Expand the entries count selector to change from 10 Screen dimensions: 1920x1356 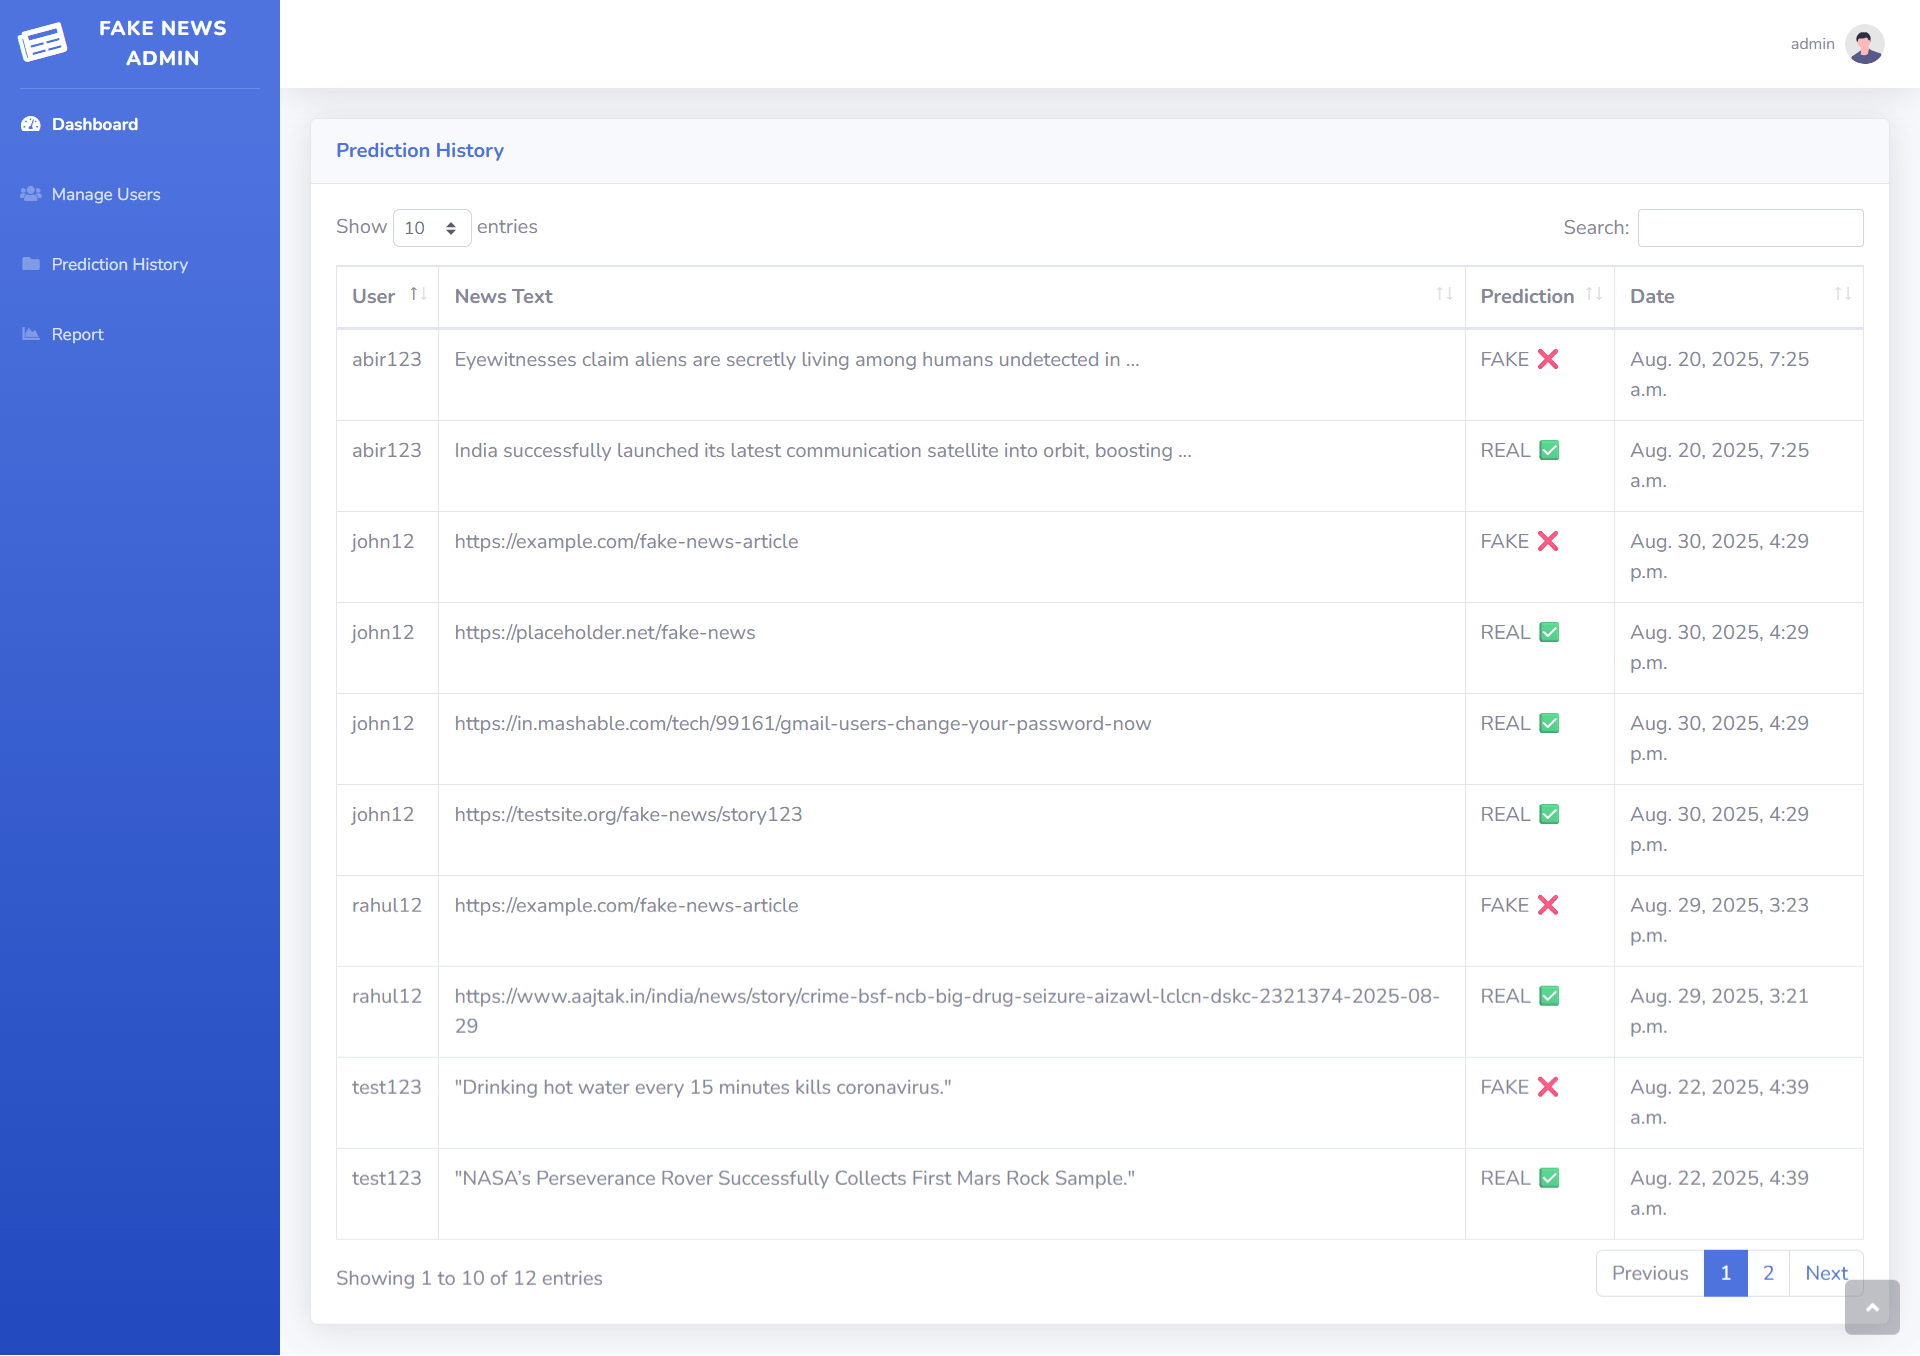[431, 227]
